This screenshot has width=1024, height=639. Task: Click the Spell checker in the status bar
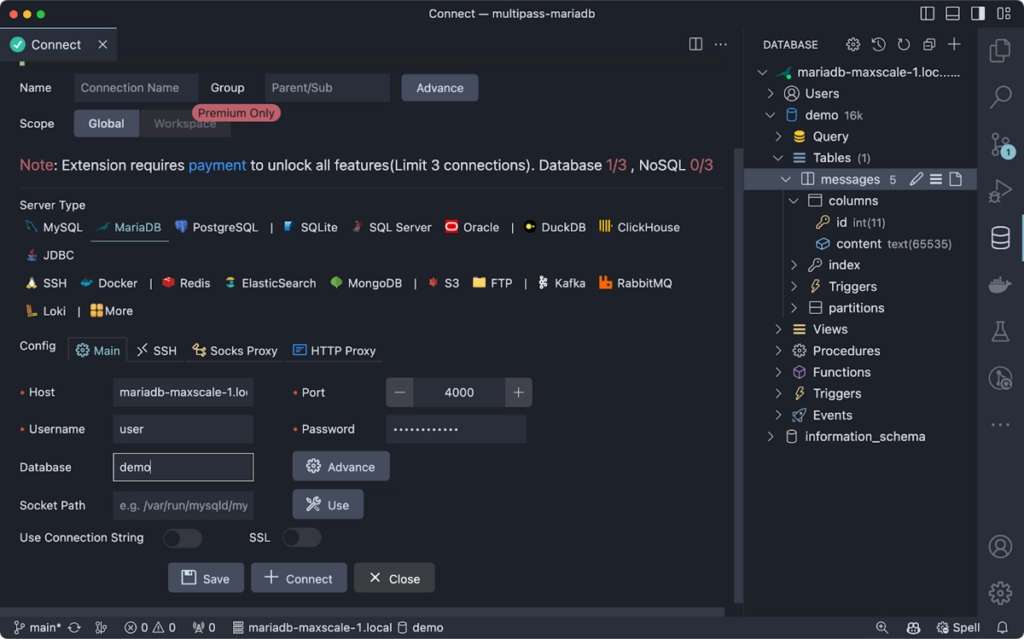tap(958, 627)
